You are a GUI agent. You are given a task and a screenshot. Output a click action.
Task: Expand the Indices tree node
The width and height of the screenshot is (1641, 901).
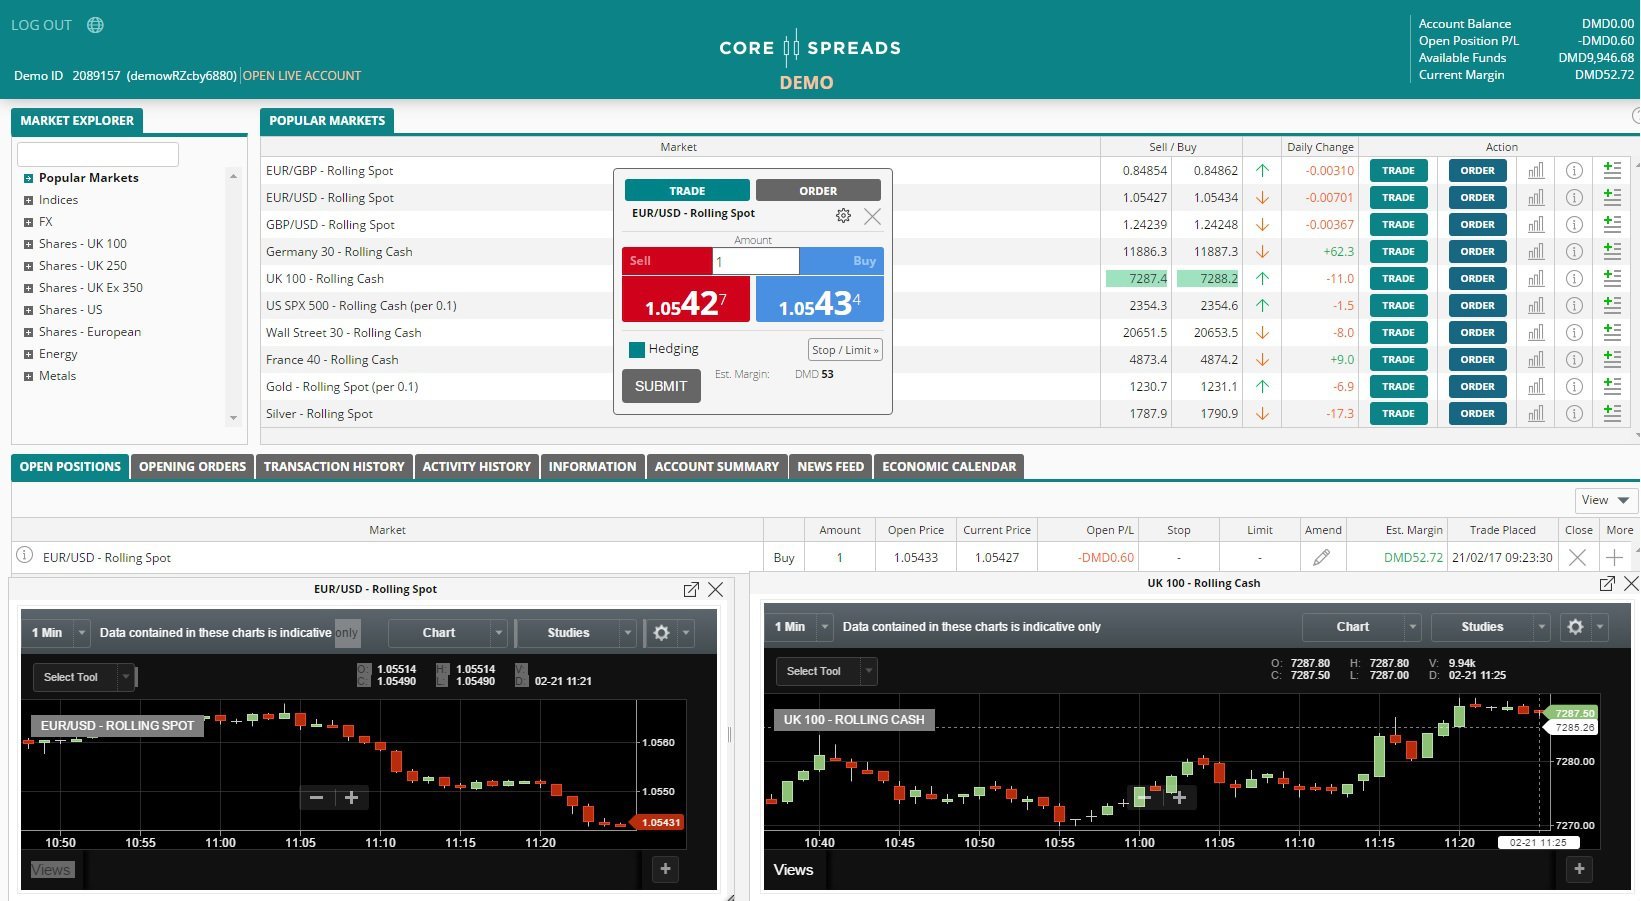(29, 200)
